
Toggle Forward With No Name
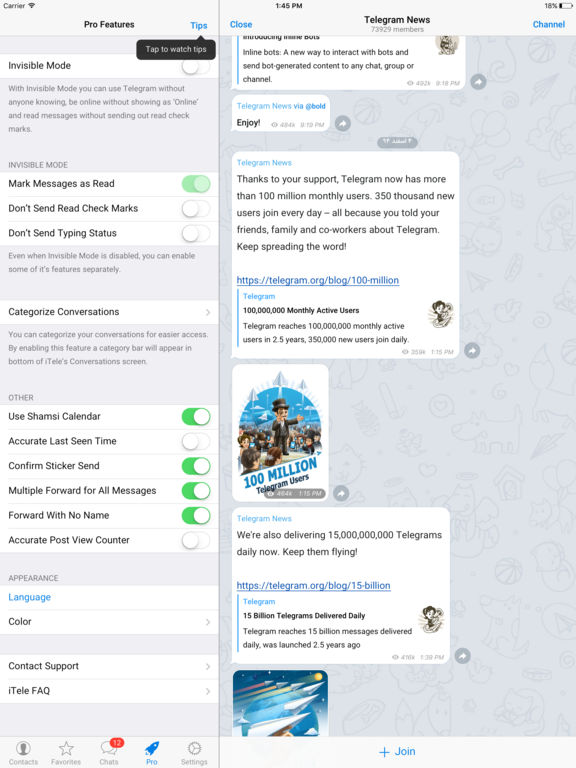[x=196, y=515]
